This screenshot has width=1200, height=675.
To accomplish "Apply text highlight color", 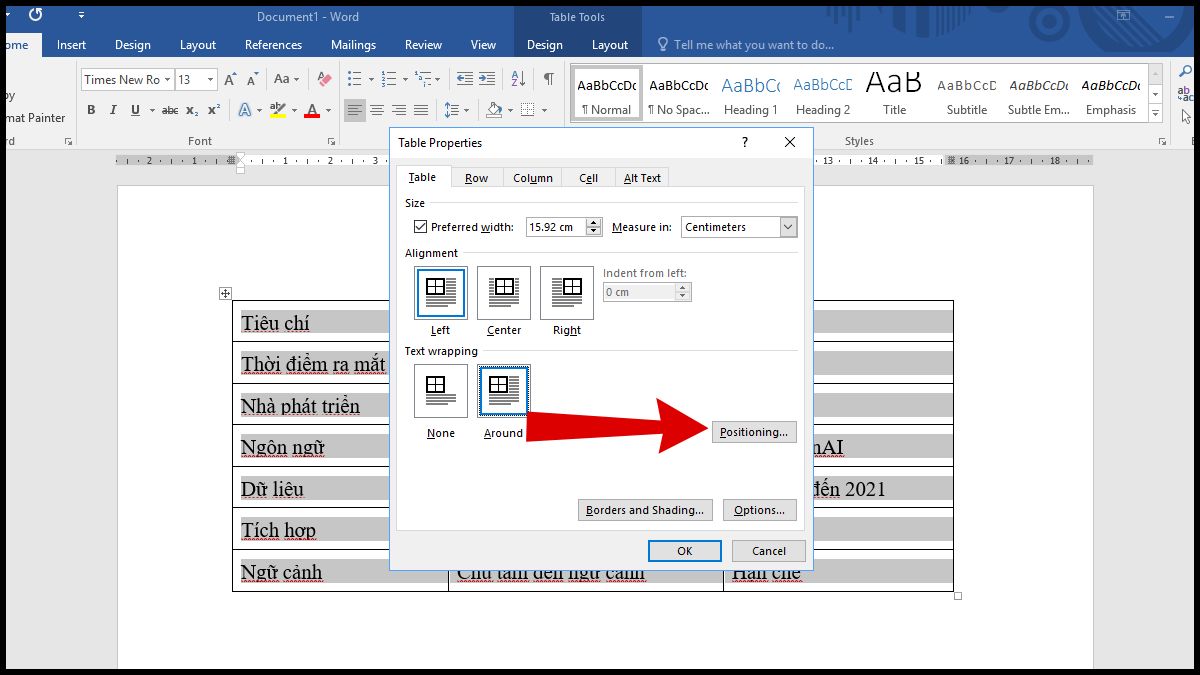I will [277, 110].
